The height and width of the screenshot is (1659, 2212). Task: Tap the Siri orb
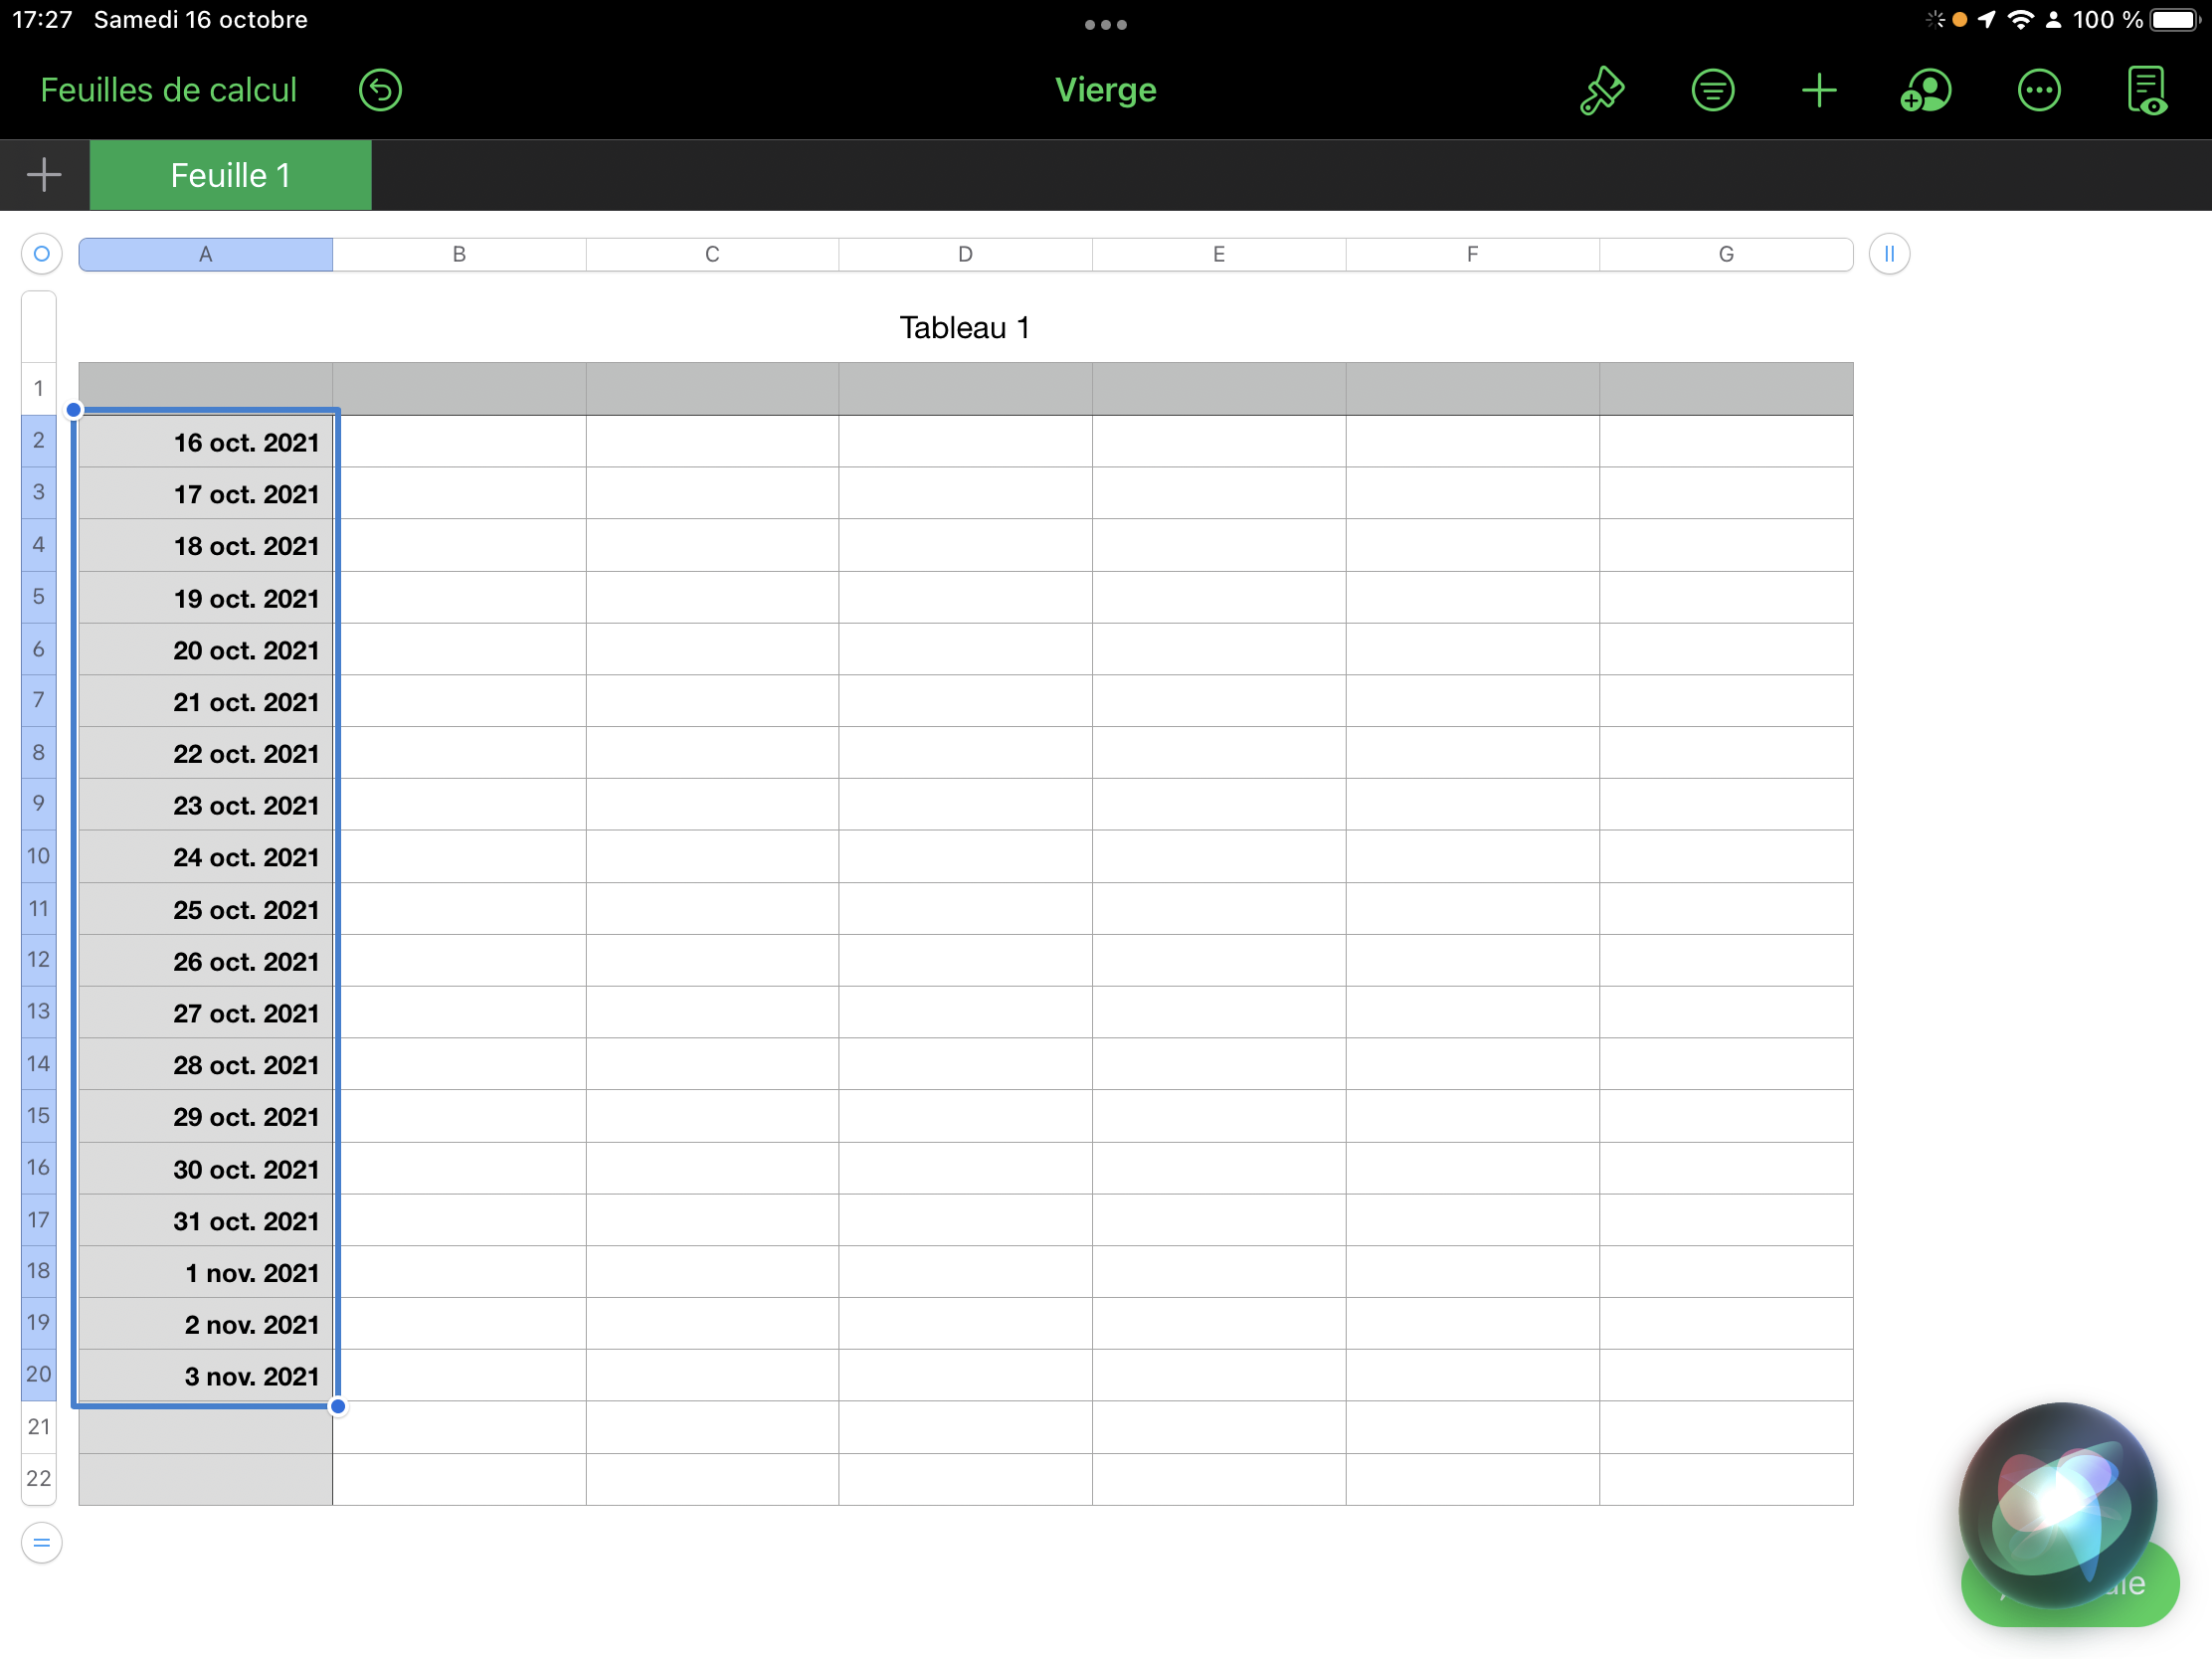coord(2057,1502)
